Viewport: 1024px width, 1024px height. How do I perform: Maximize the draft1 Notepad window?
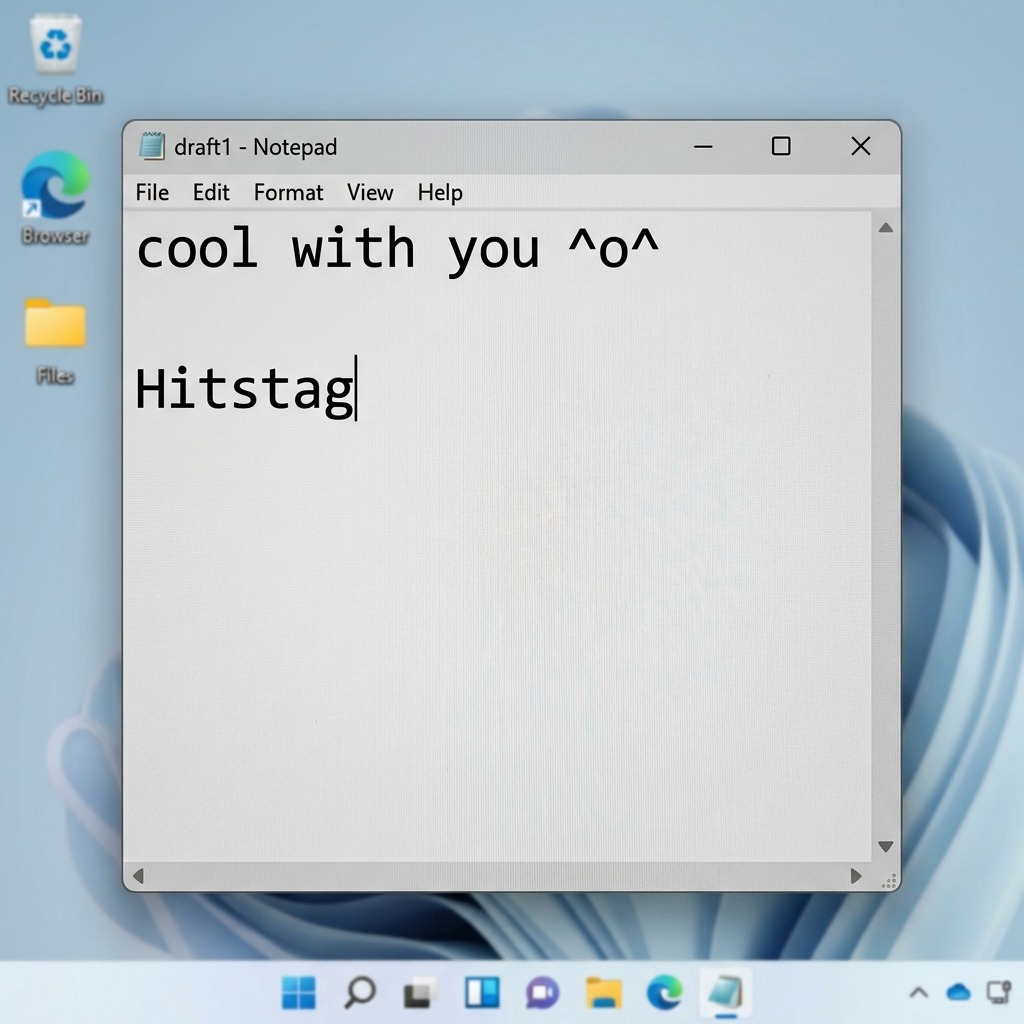781,146
